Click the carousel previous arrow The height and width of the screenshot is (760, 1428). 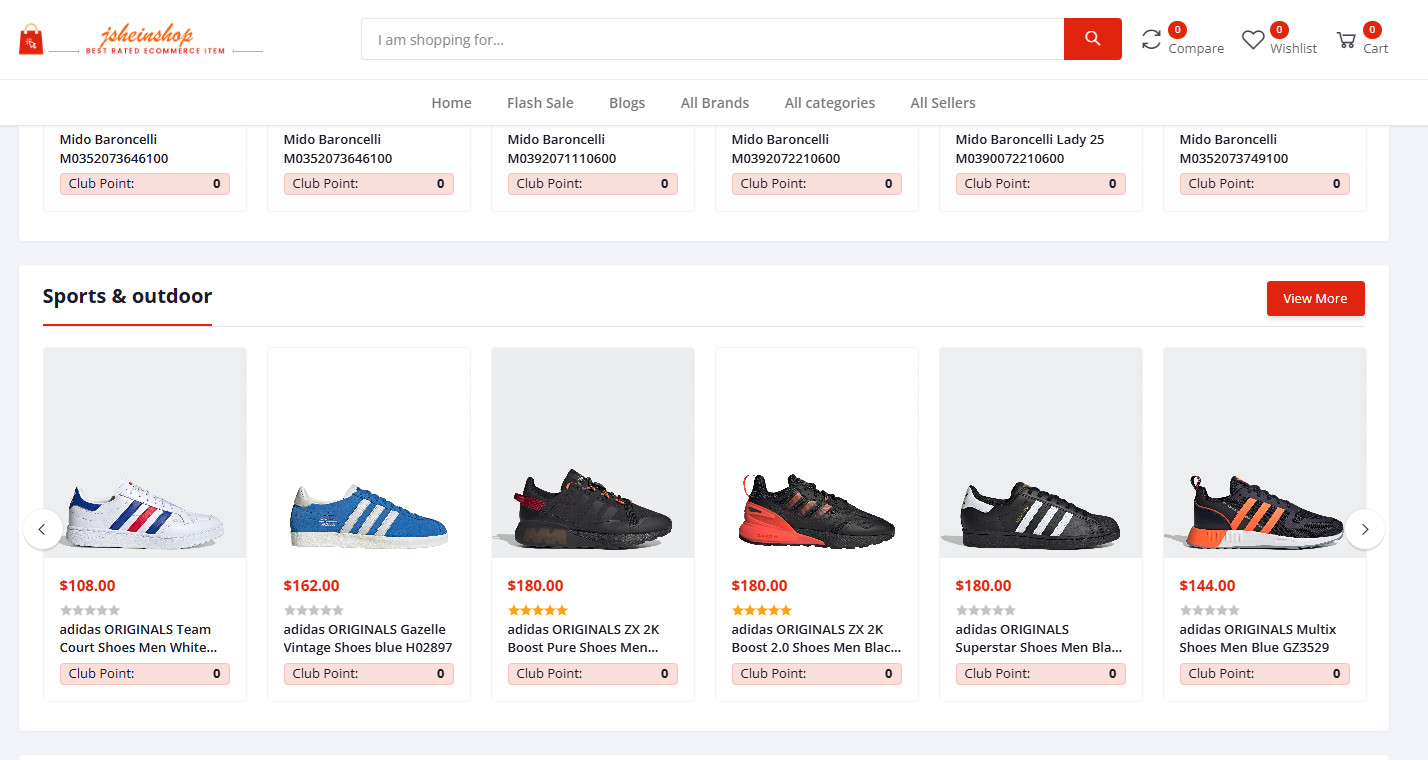(42, 529)
